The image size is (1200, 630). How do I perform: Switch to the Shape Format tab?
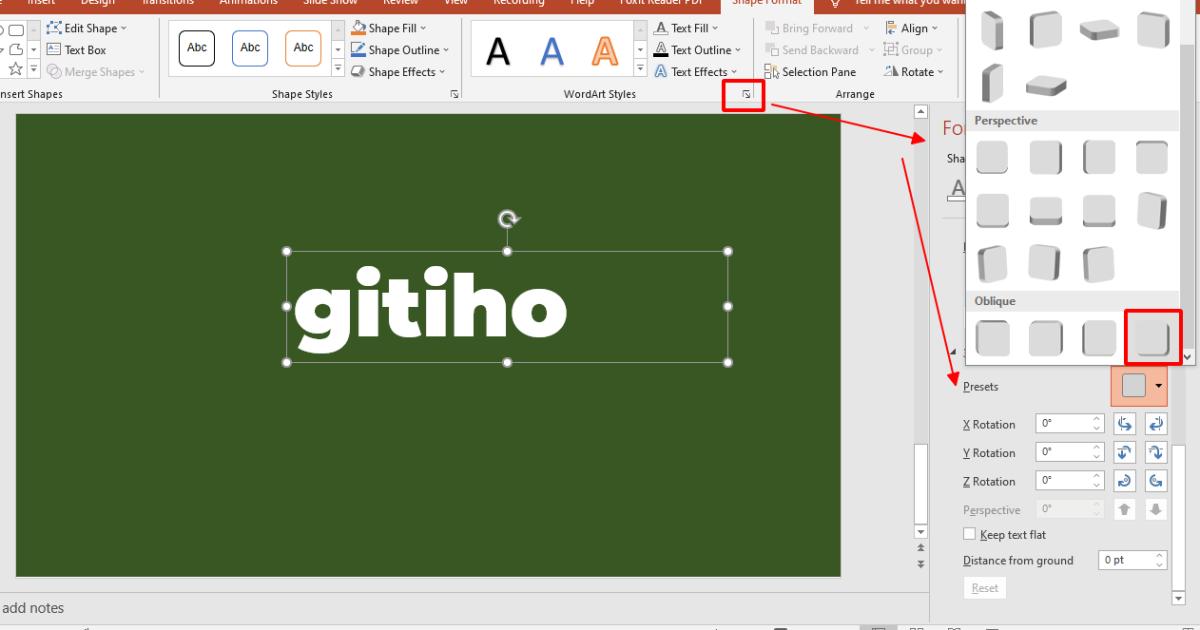click(x=767, y=3)
